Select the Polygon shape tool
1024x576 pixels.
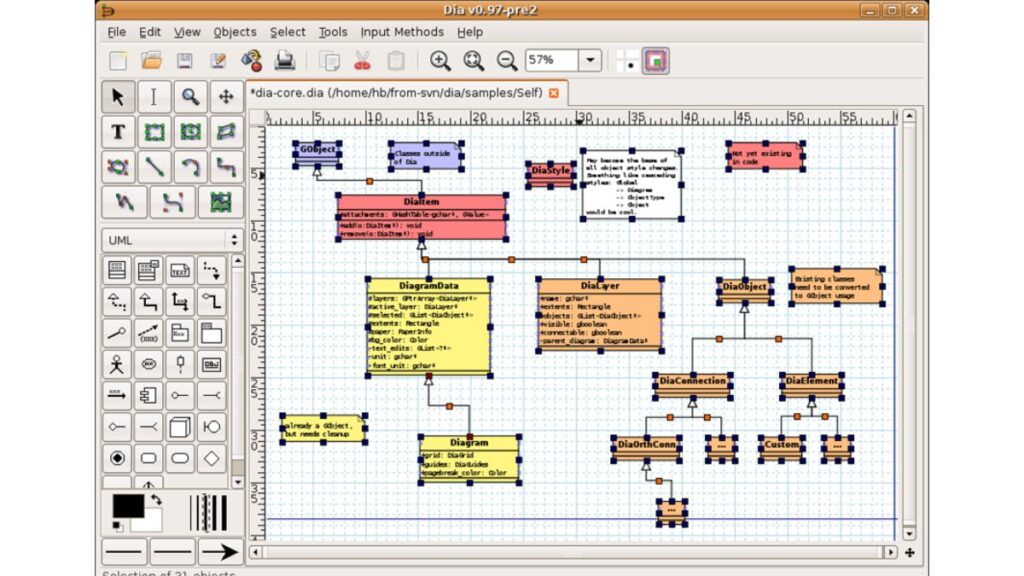click(x=226, y=132)
